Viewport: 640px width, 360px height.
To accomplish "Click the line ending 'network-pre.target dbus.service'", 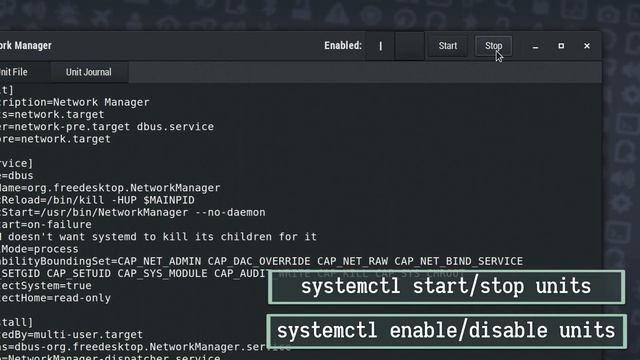I will pyautogui.click(x=107, y=127).
